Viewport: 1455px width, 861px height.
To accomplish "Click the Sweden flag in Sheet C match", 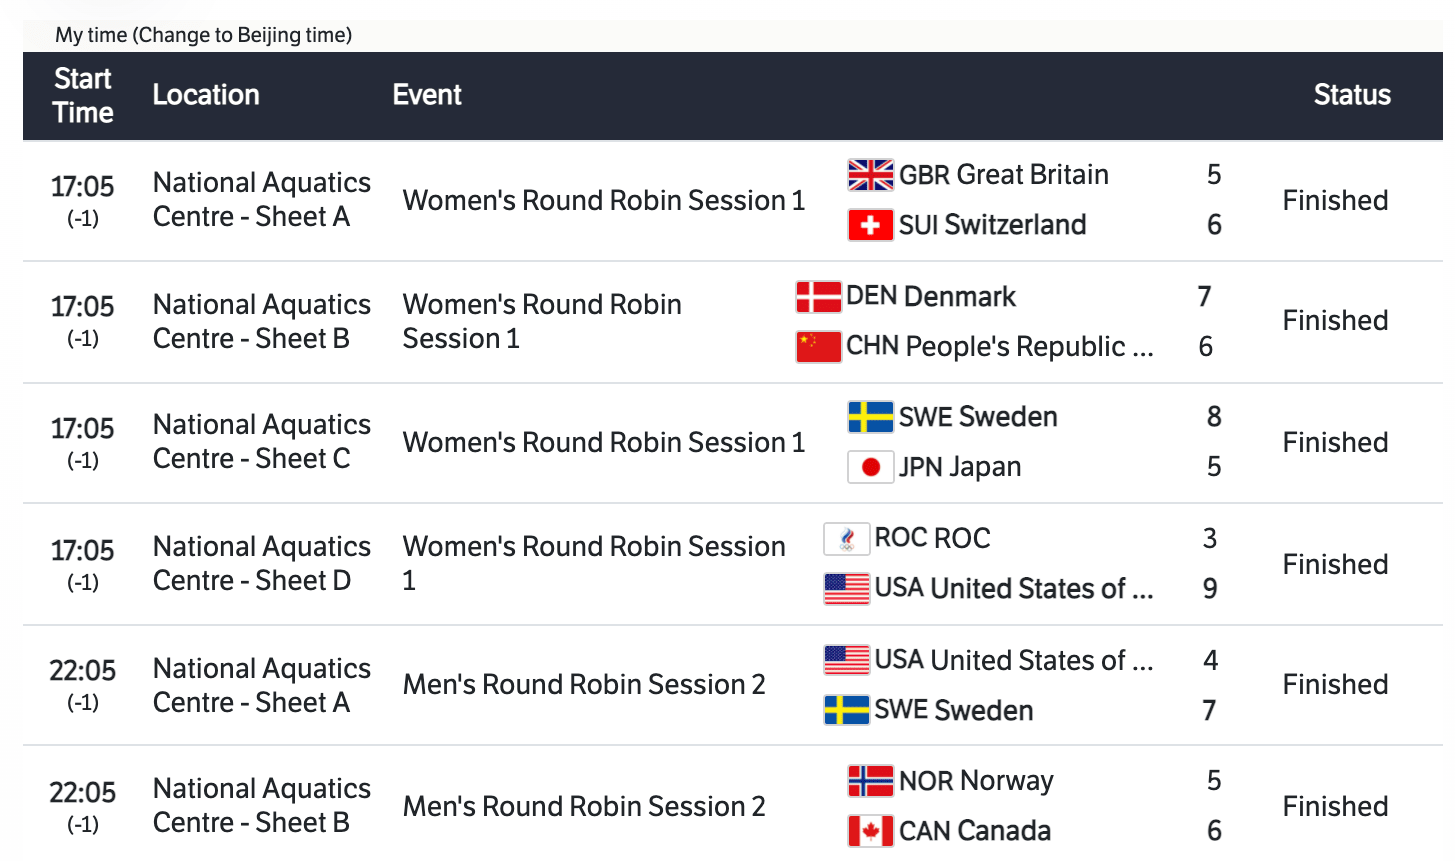I will [x=870, y=417].
